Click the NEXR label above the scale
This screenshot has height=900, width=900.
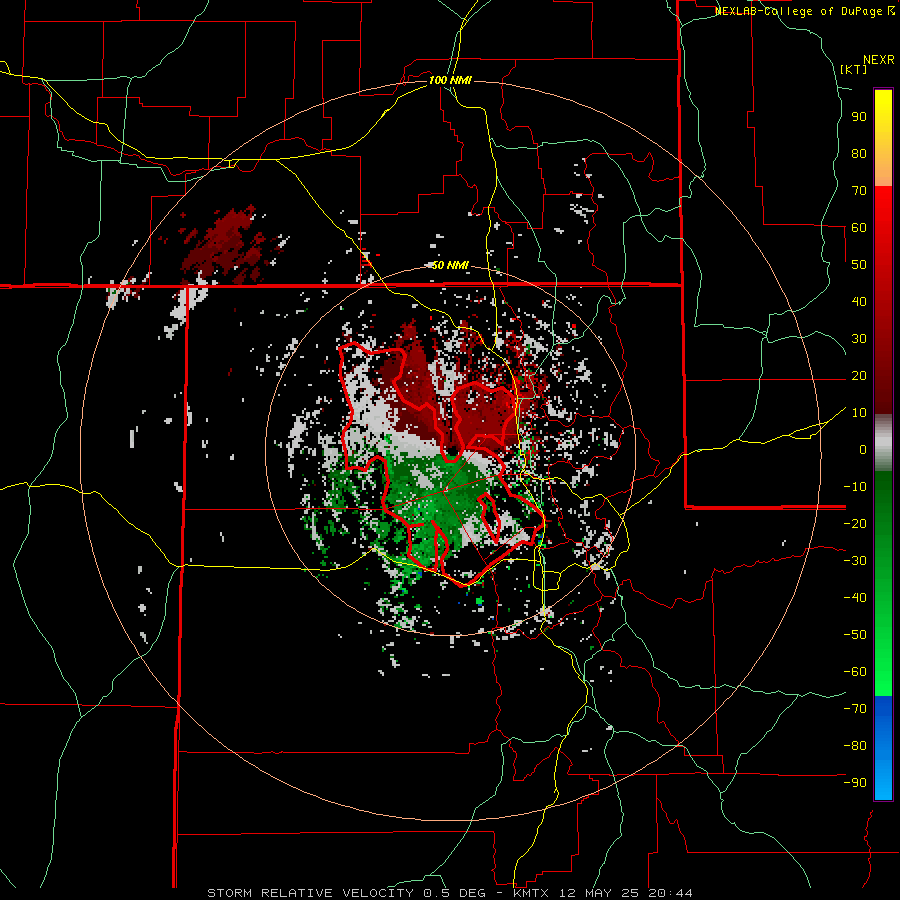(879, 60)
